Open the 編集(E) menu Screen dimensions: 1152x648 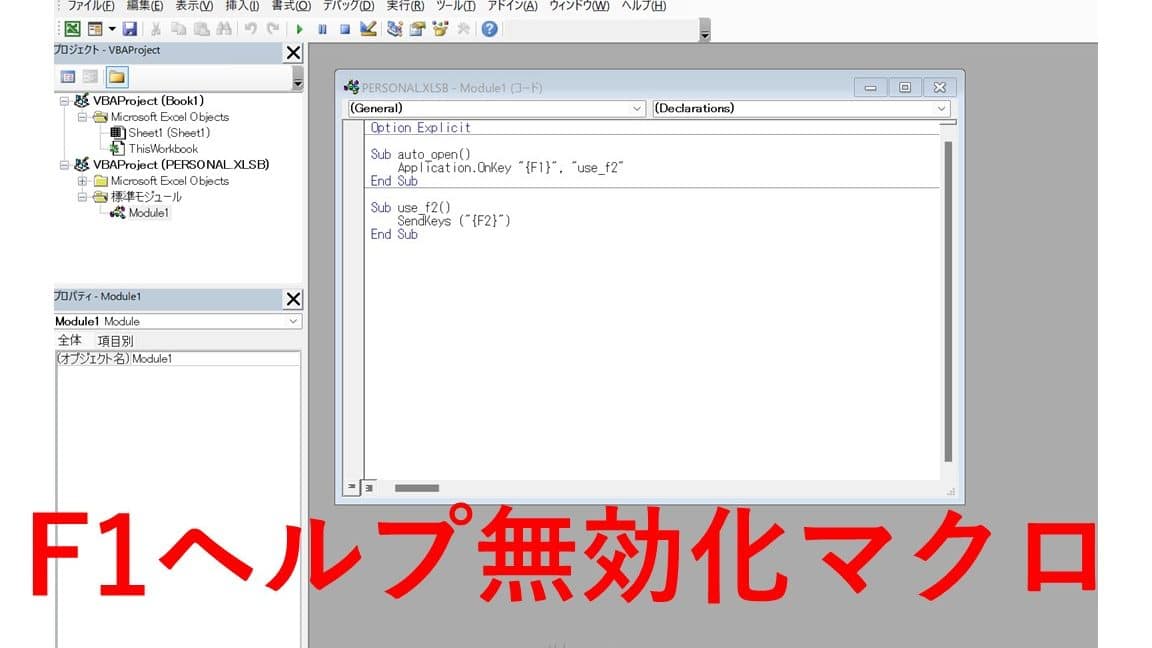(145, 6)
